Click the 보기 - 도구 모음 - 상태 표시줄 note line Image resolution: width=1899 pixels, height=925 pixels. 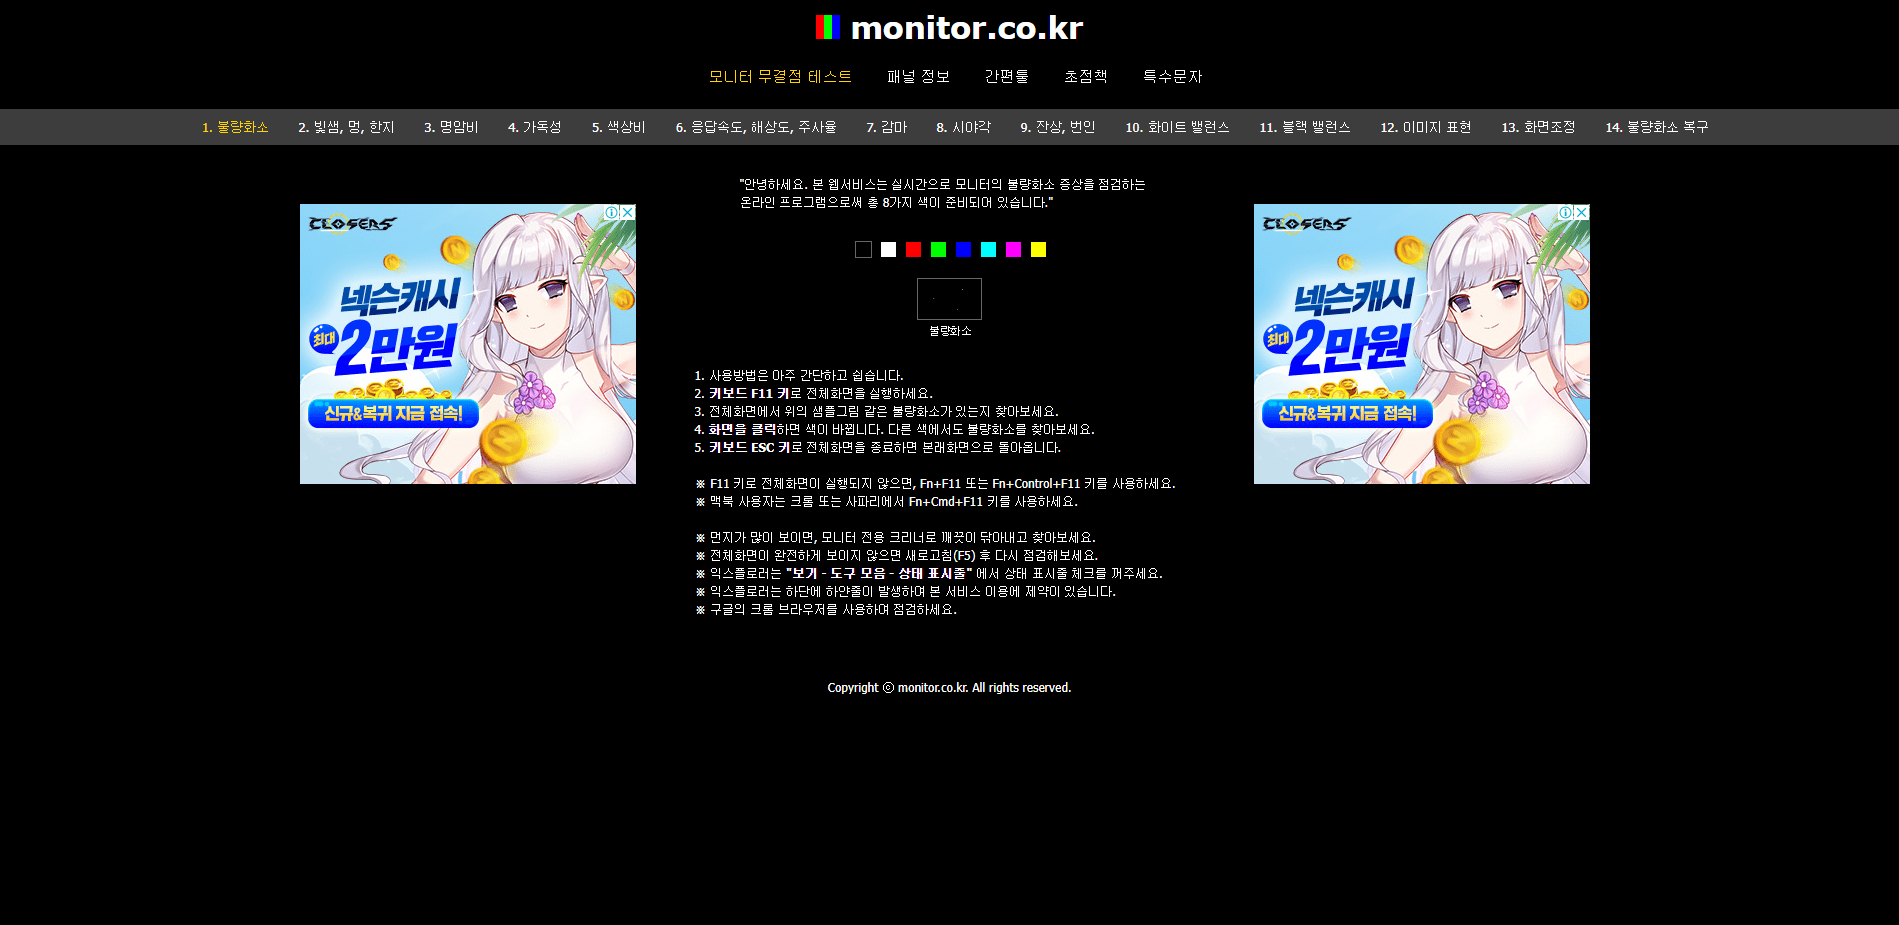click(928, 574)
